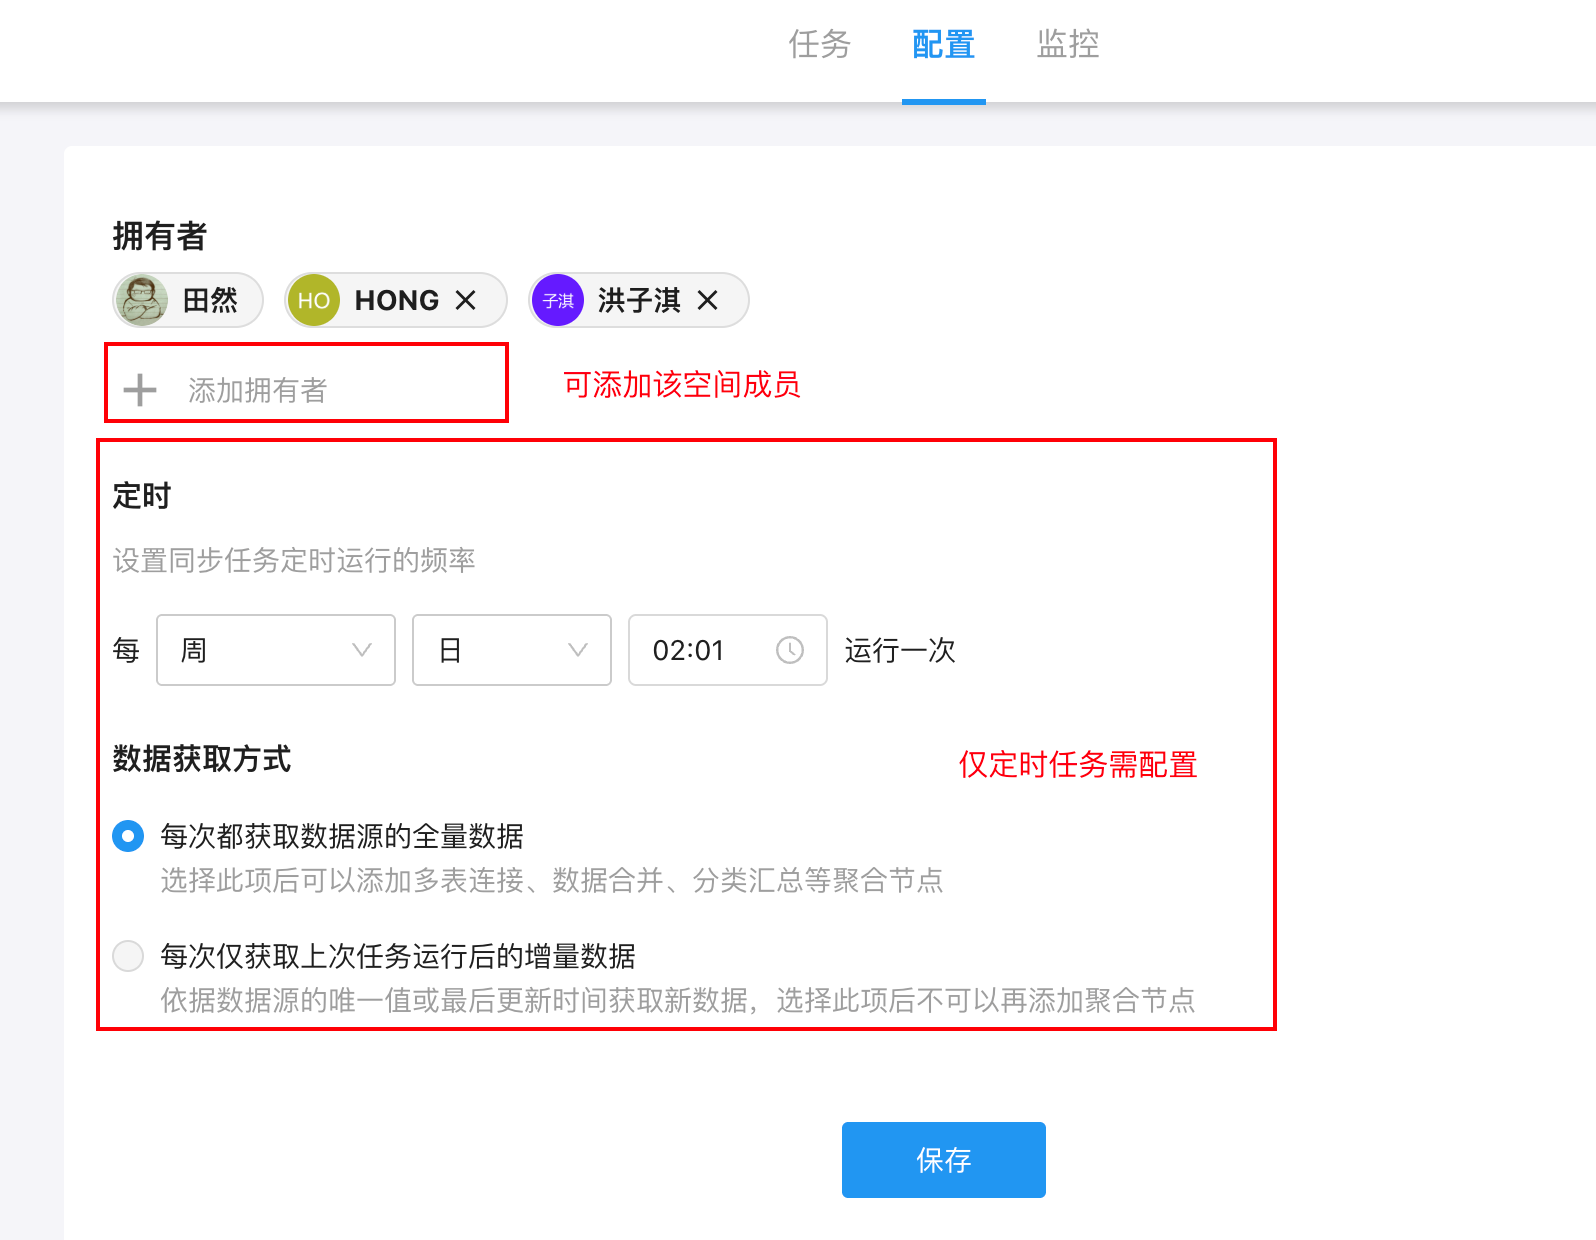Image resolution: width=1596 pixels, height=1240 pixels.
Task: Remove HONG from owners list
Action: point(466,300)
